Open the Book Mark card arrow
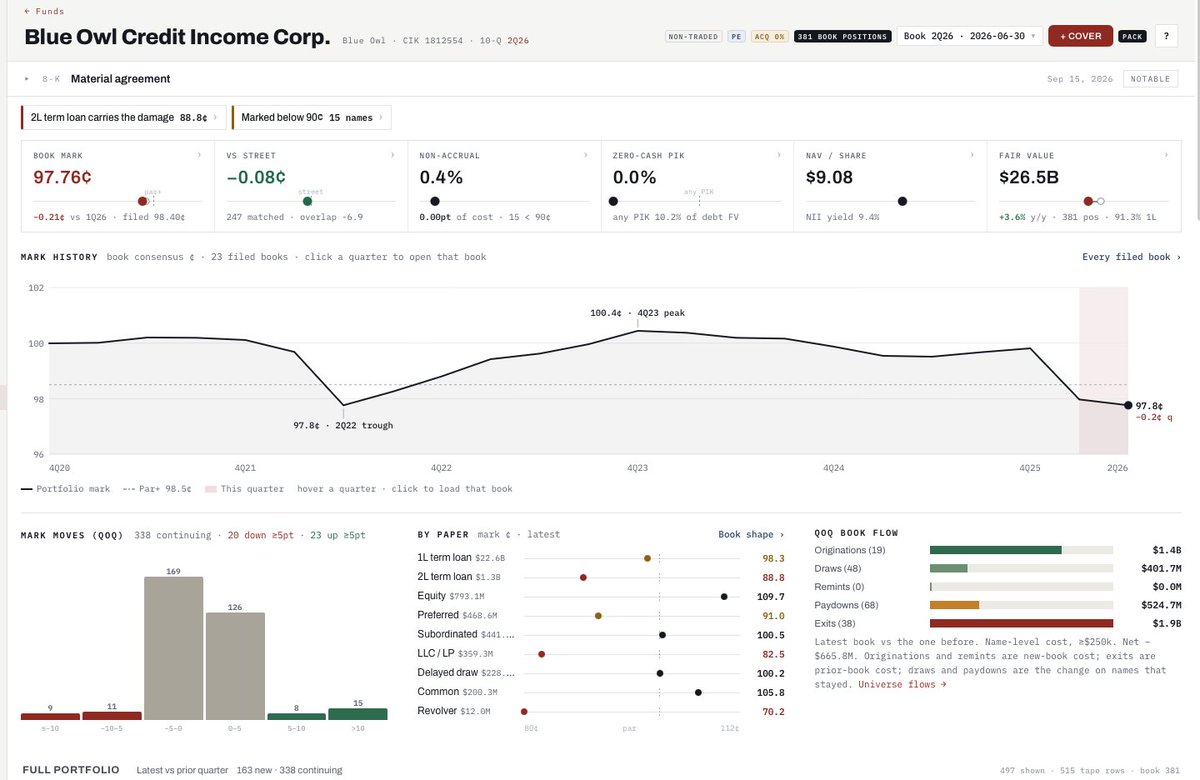Image resolution: width=1200 pixels, height=780 pixels. pyautogui.click(x=199, y=155)
